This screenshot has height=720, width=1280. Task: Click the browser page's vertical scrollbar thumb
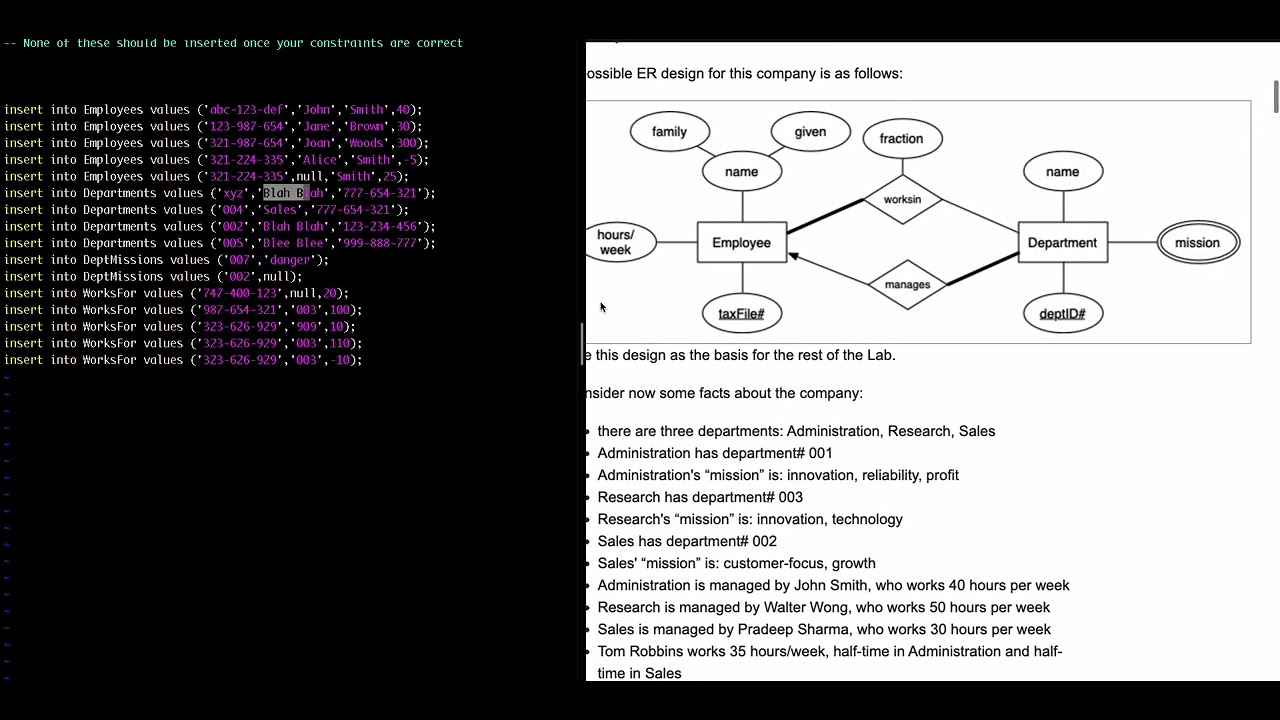click(x=1275, y=96)
